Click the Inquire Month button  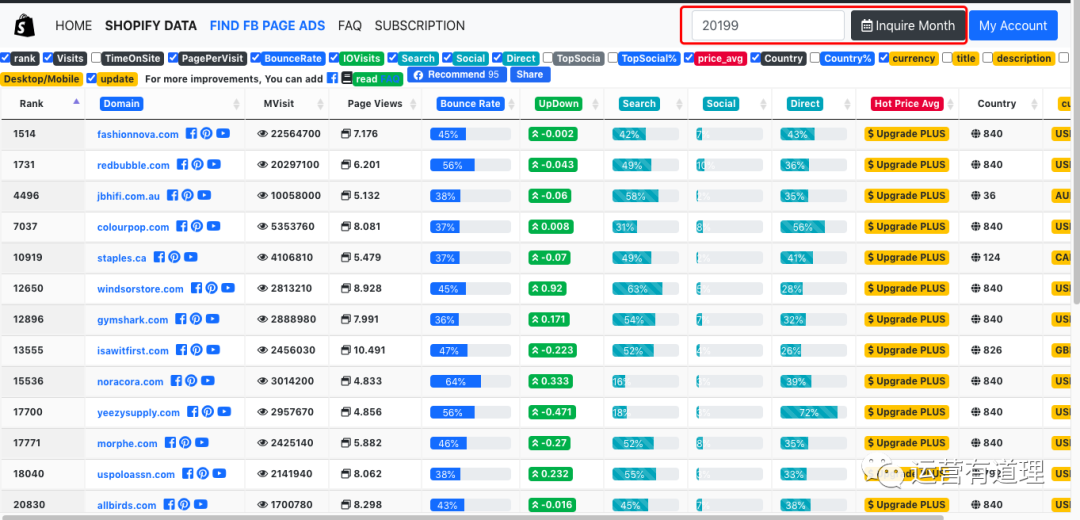tap(908, 26)
